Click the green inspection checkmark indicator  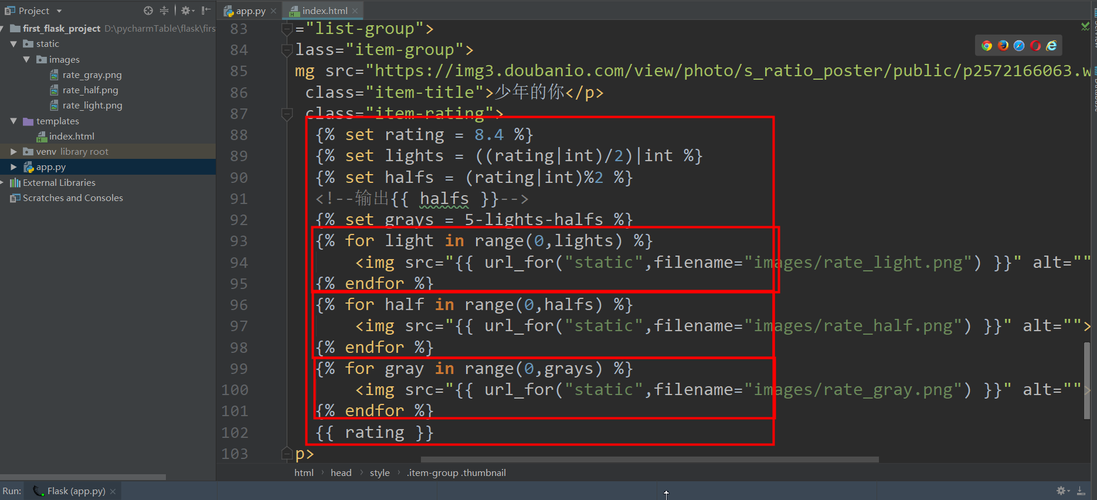(x=1084, y=27)
